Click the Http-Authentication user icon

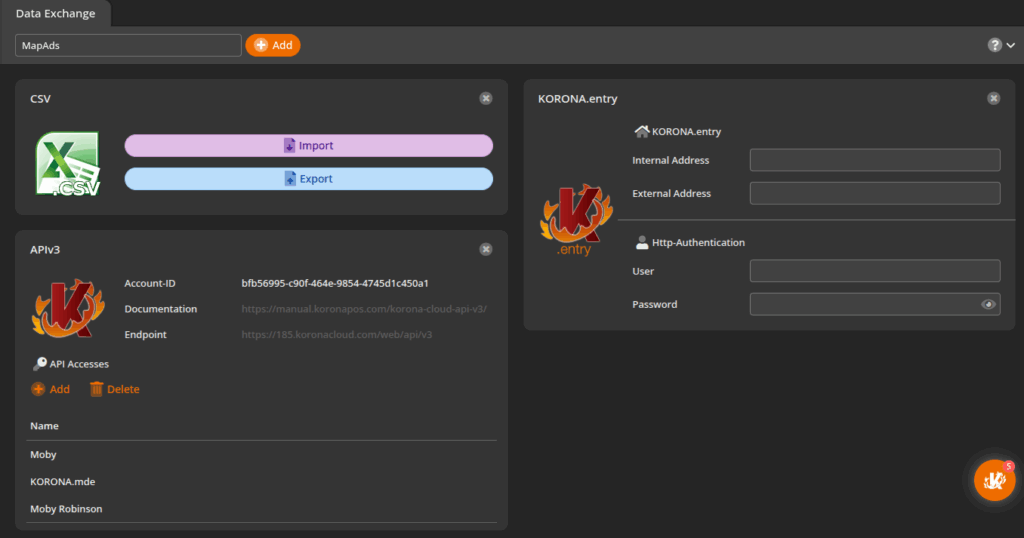tap(642, 242)
